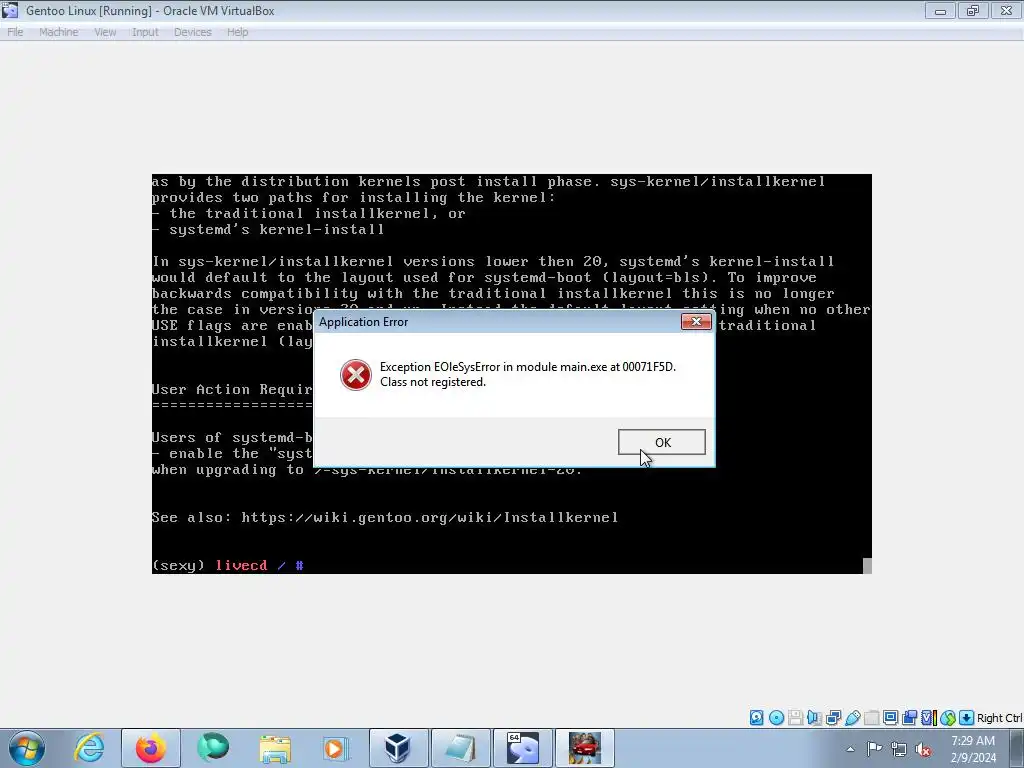Click the Right Ctrl host key label
This screenshot has width=1024, height=768.
click(x=999, y=718)
